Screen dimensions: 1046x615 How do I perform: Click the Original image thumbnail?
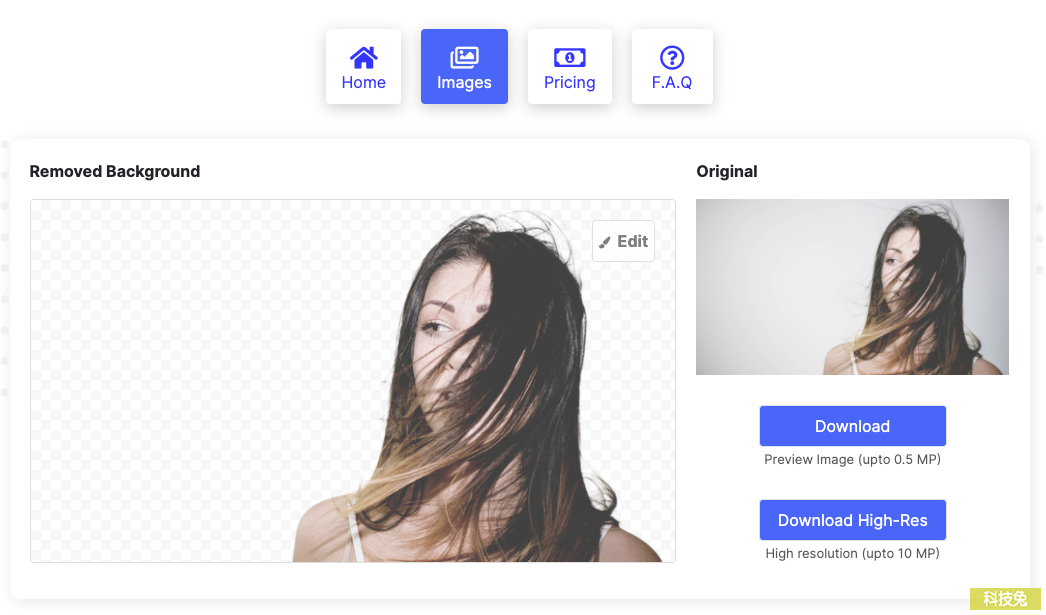coord(852,287)
